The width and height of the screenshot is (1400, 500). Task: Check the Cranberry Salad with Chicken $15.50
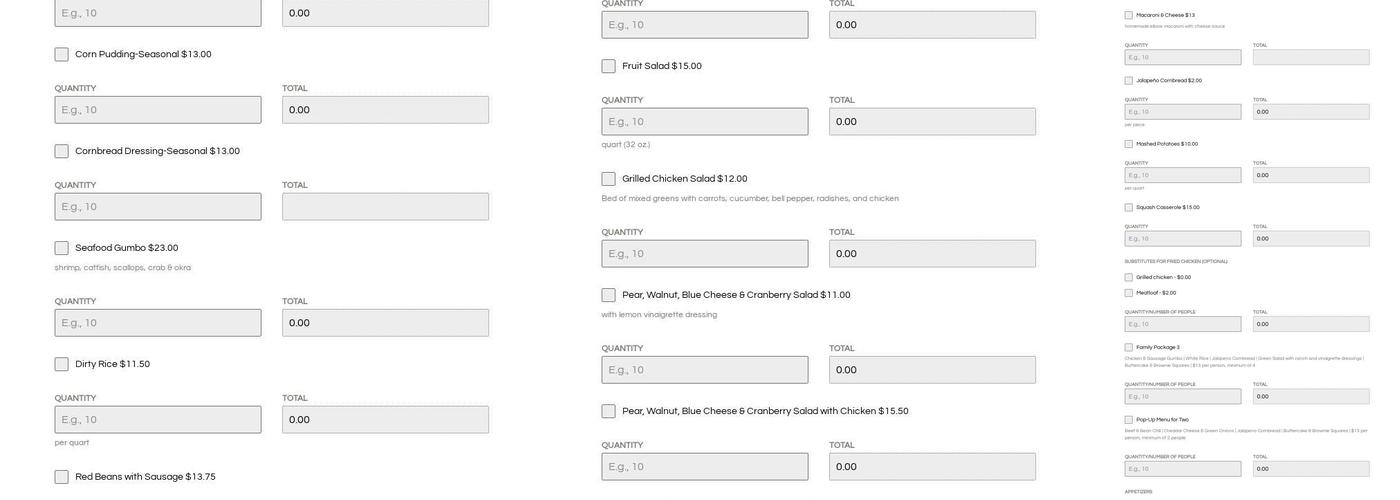click(x=609, y=412)
